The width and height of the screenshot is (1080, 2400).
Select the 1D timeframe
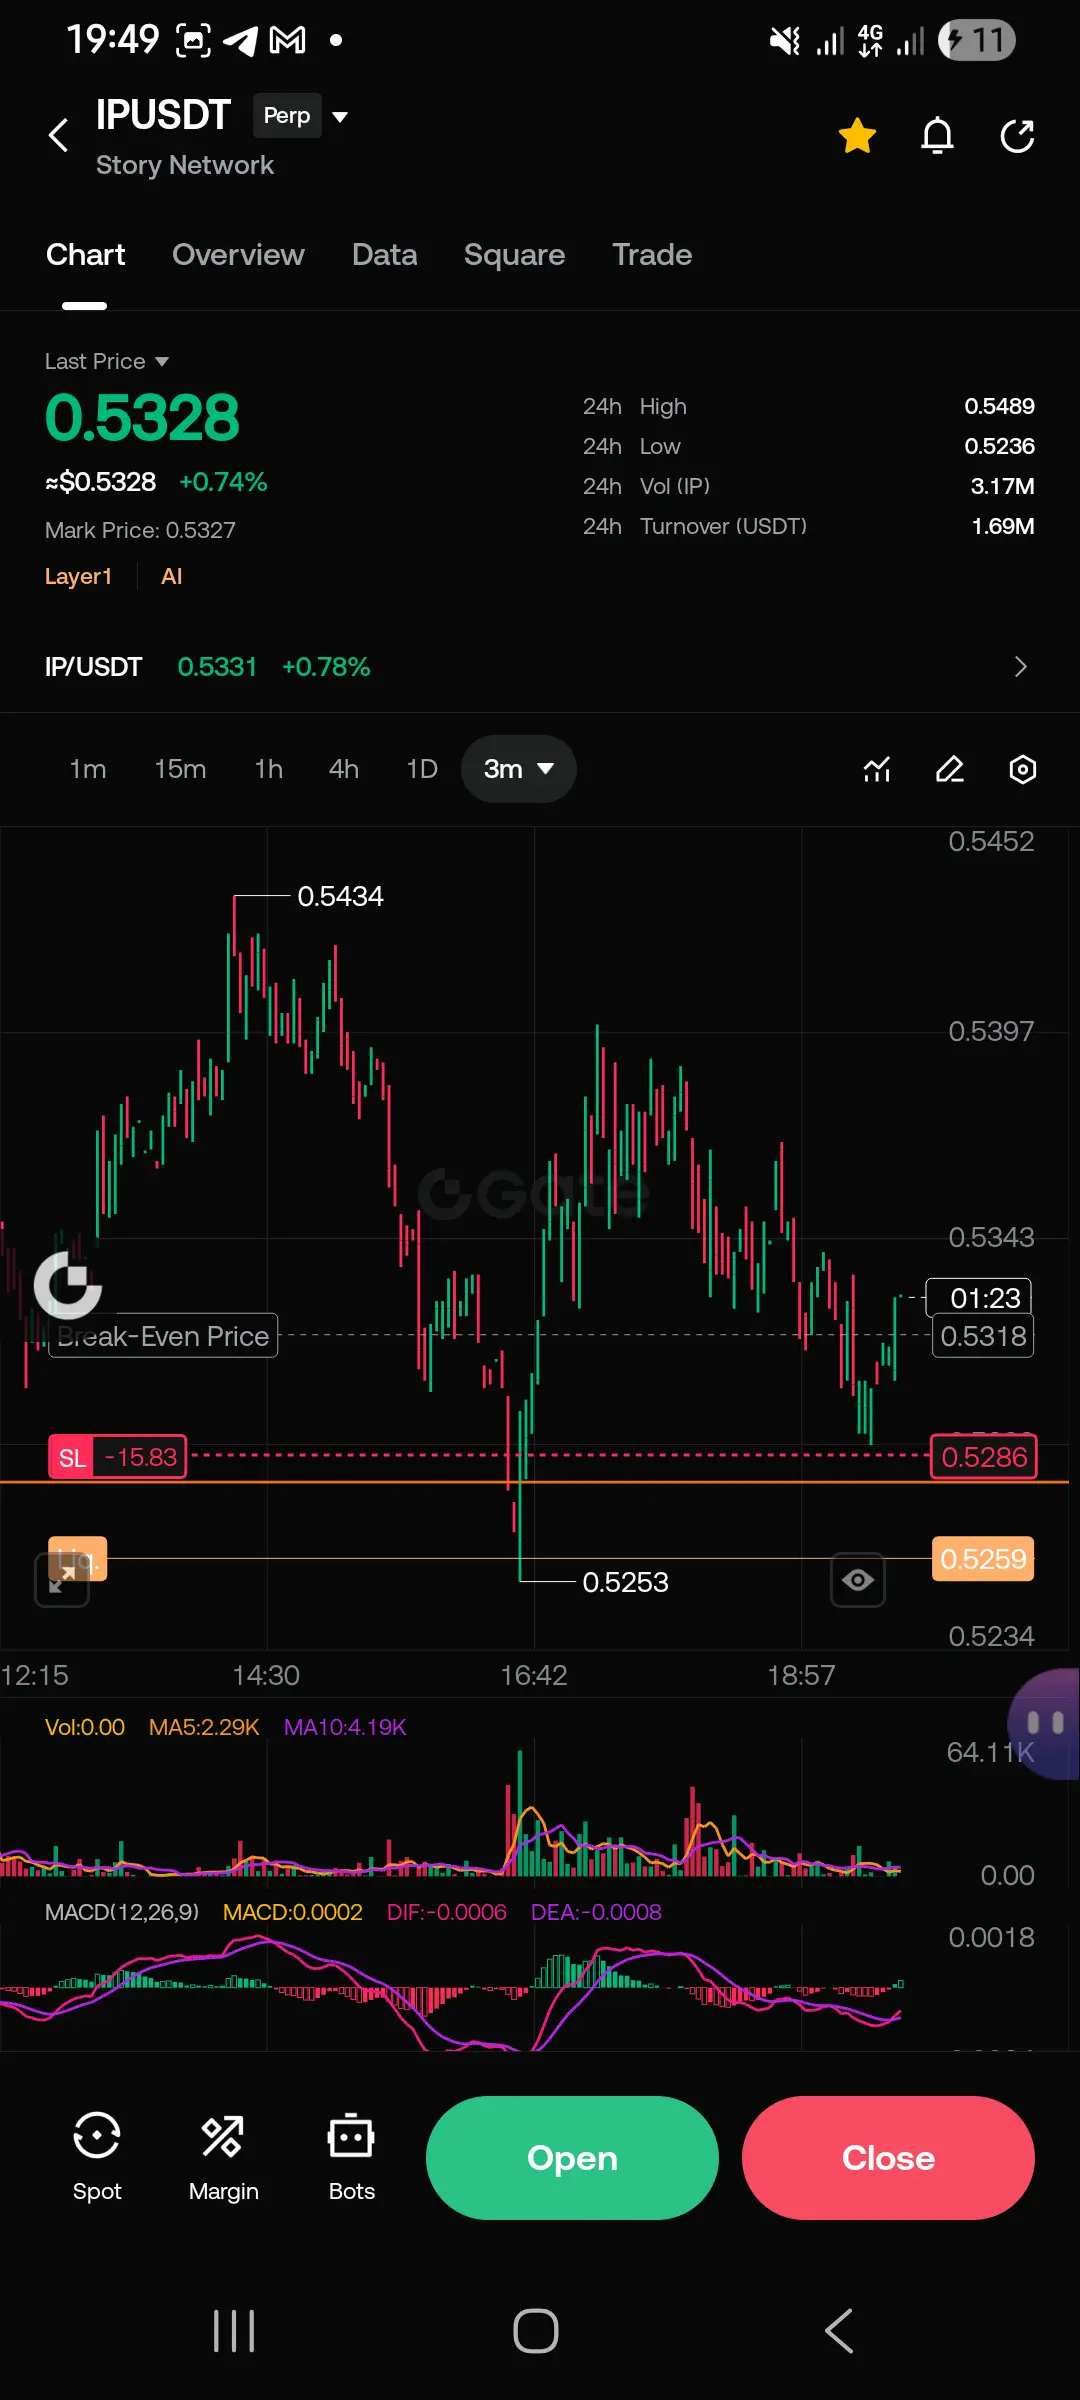(422, 769)
